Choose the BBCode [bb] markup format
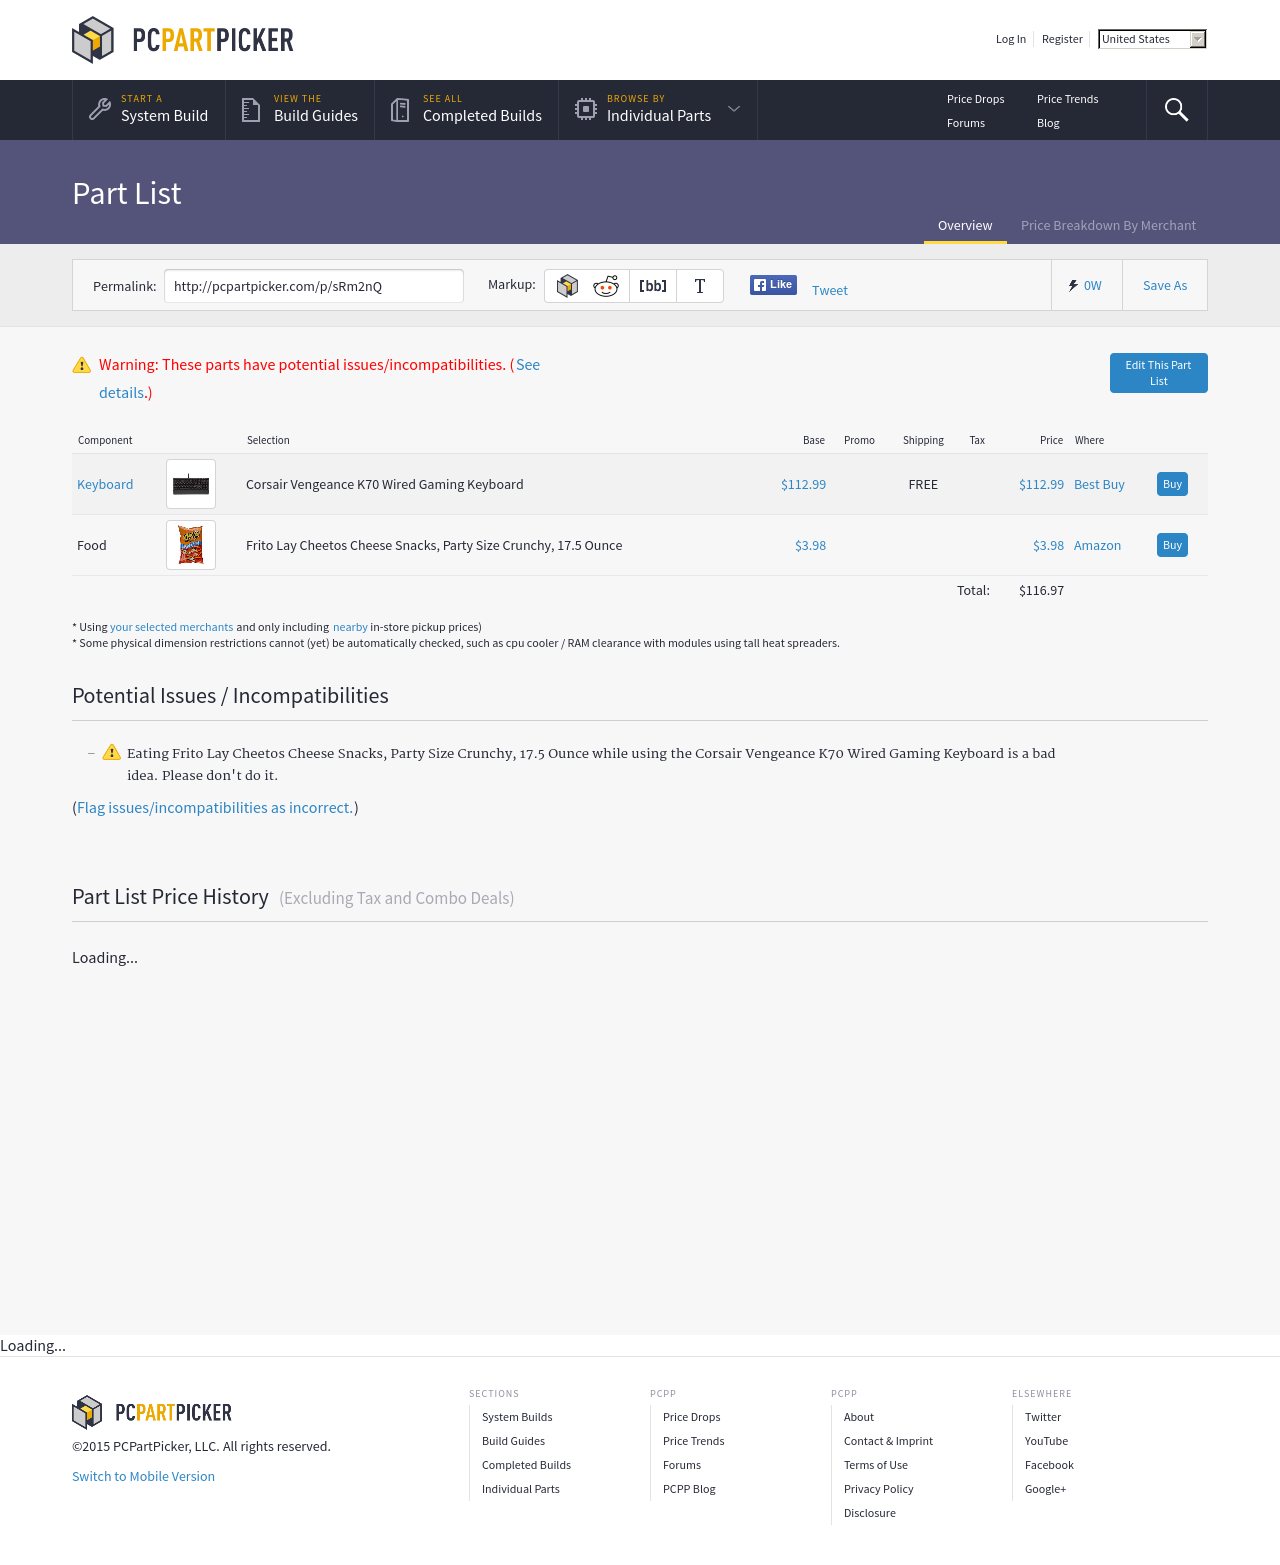 coord(653,286)
